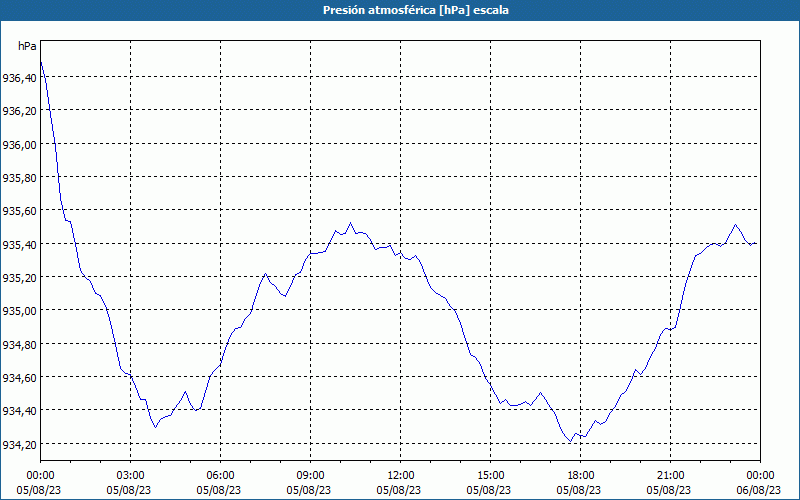The image size is (800, 500).
Task: Click the 936,00 y-axis value
Action: tap(19, 144)
